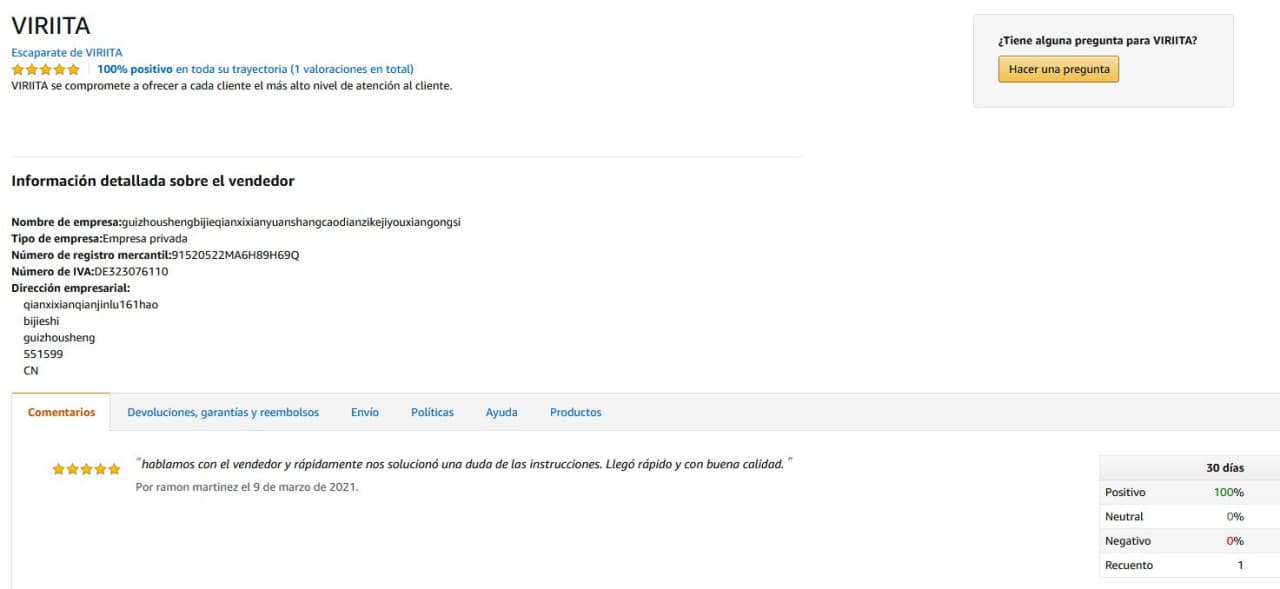
Task: Click the Negativo row 0% value
Action: 1235,541
